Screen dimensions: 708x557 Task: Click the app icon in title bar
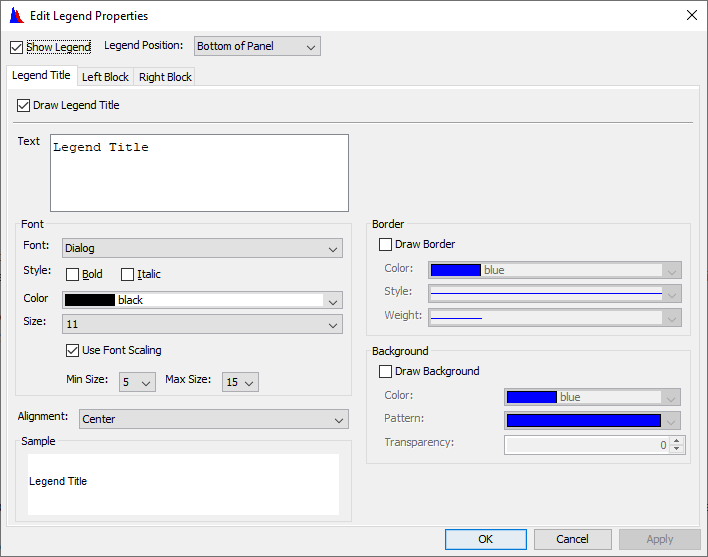tap(15, 15)
